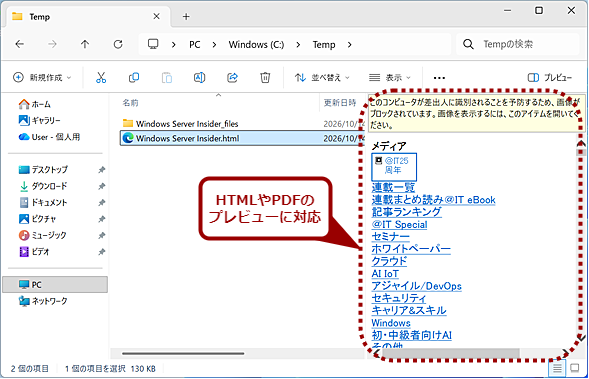The width and height of the screenshot is (589, 379).
Task: Click the Copy icon in toolbar
Action: pyautogui.click(x=134, y=78)
